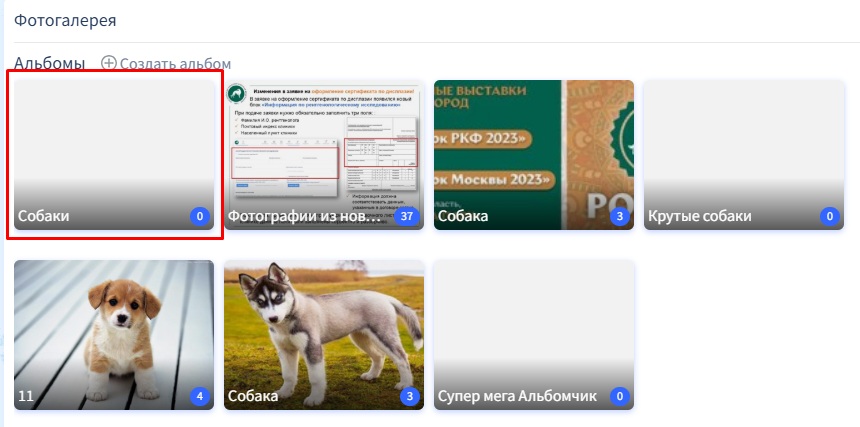Click the 3 badge on husky album
Screen dimensions: 860x427
click(410, 396)
